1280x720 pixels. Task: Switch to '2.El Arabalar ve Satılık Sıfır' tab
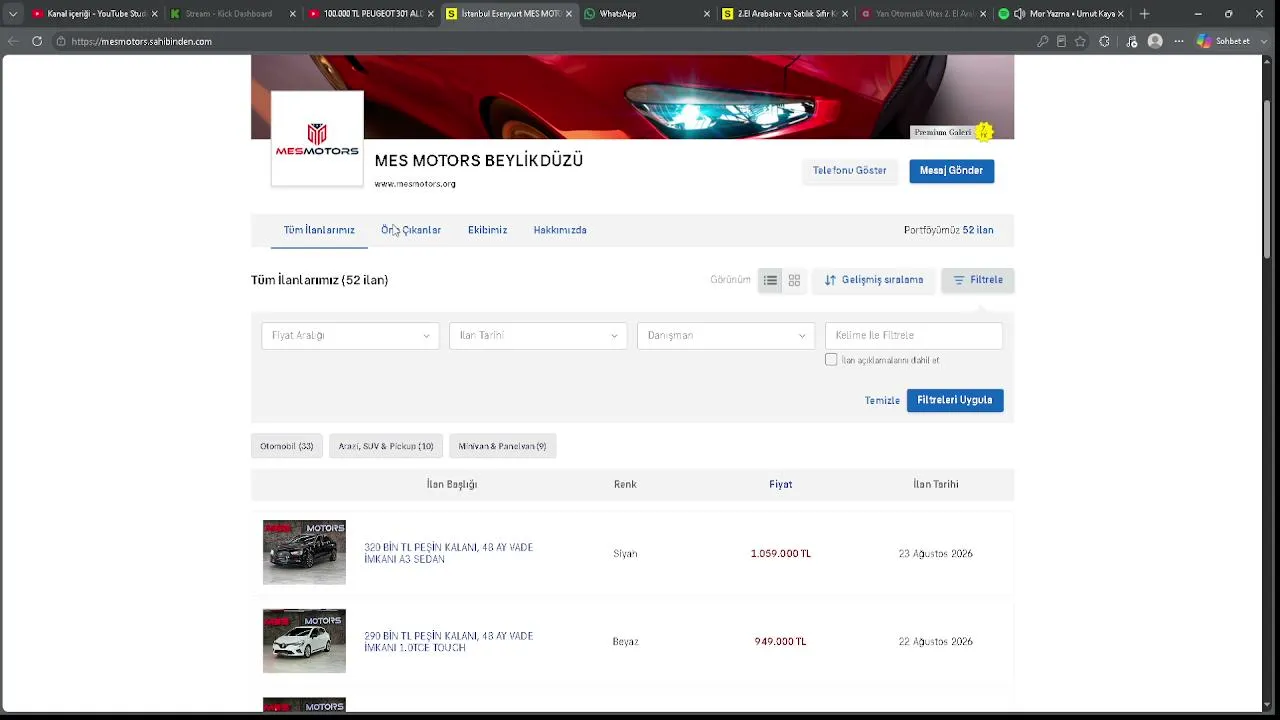[x=782, y=14]
